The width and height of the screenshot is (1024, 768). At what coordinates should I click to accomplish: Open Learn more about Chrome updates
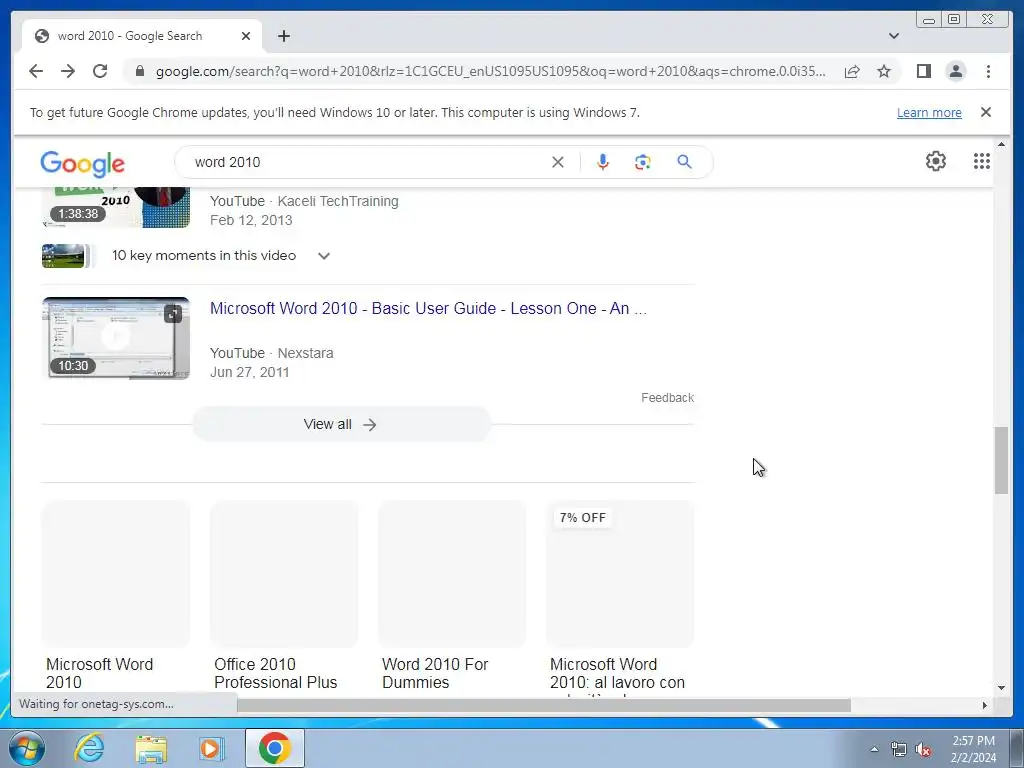pyautogui.click(x=929, y=112)
